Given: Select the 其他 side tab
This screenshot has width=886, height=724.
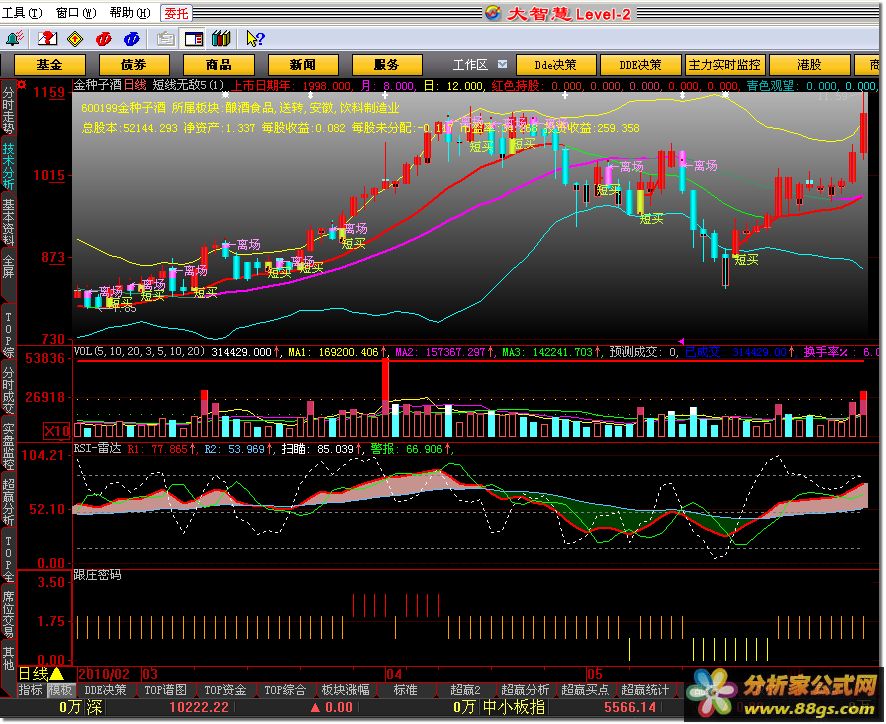Looking at the screenshot, I should click(8, 658).
